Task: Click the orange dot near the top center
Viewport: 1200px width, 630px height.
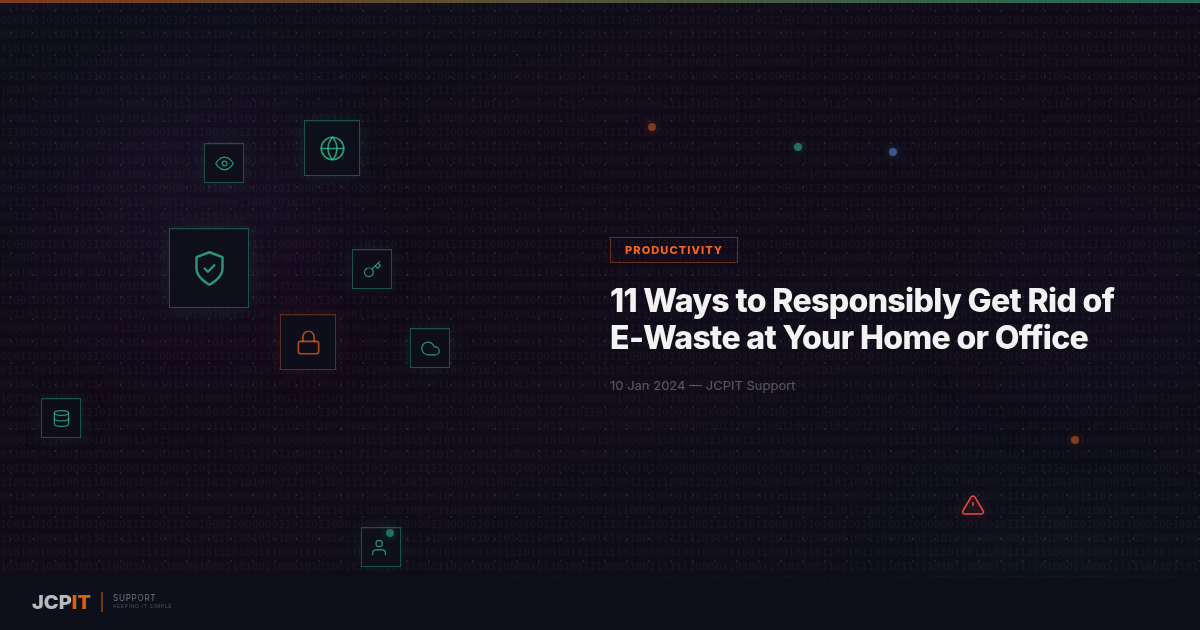Action: (x=651, y=127)
